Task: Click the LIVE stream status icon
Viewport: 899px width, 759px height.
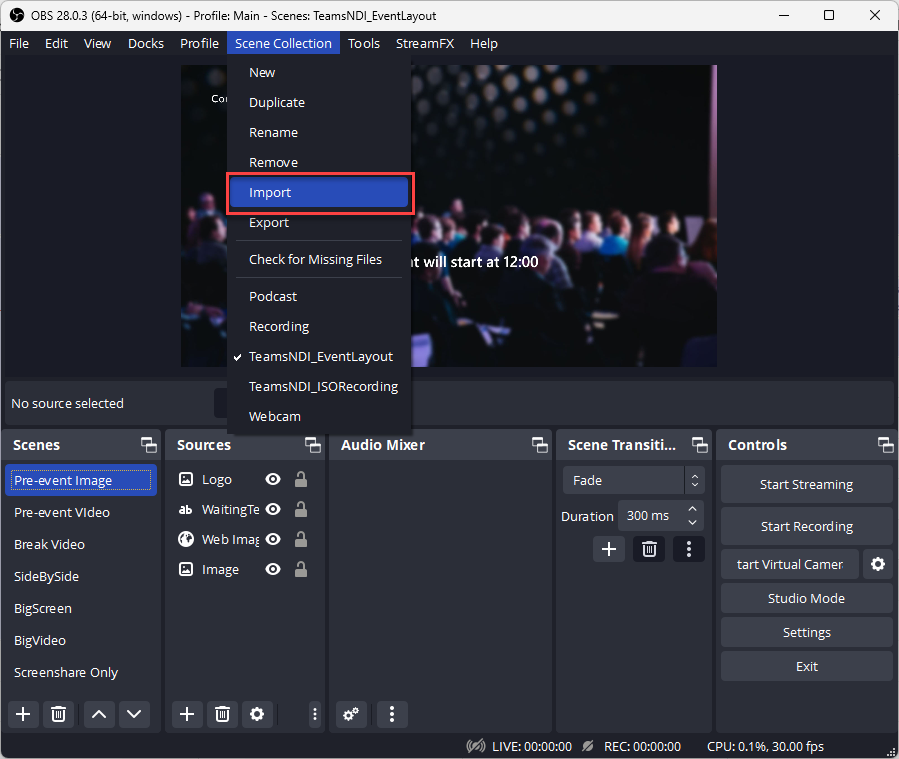Action: pos(476,746)
